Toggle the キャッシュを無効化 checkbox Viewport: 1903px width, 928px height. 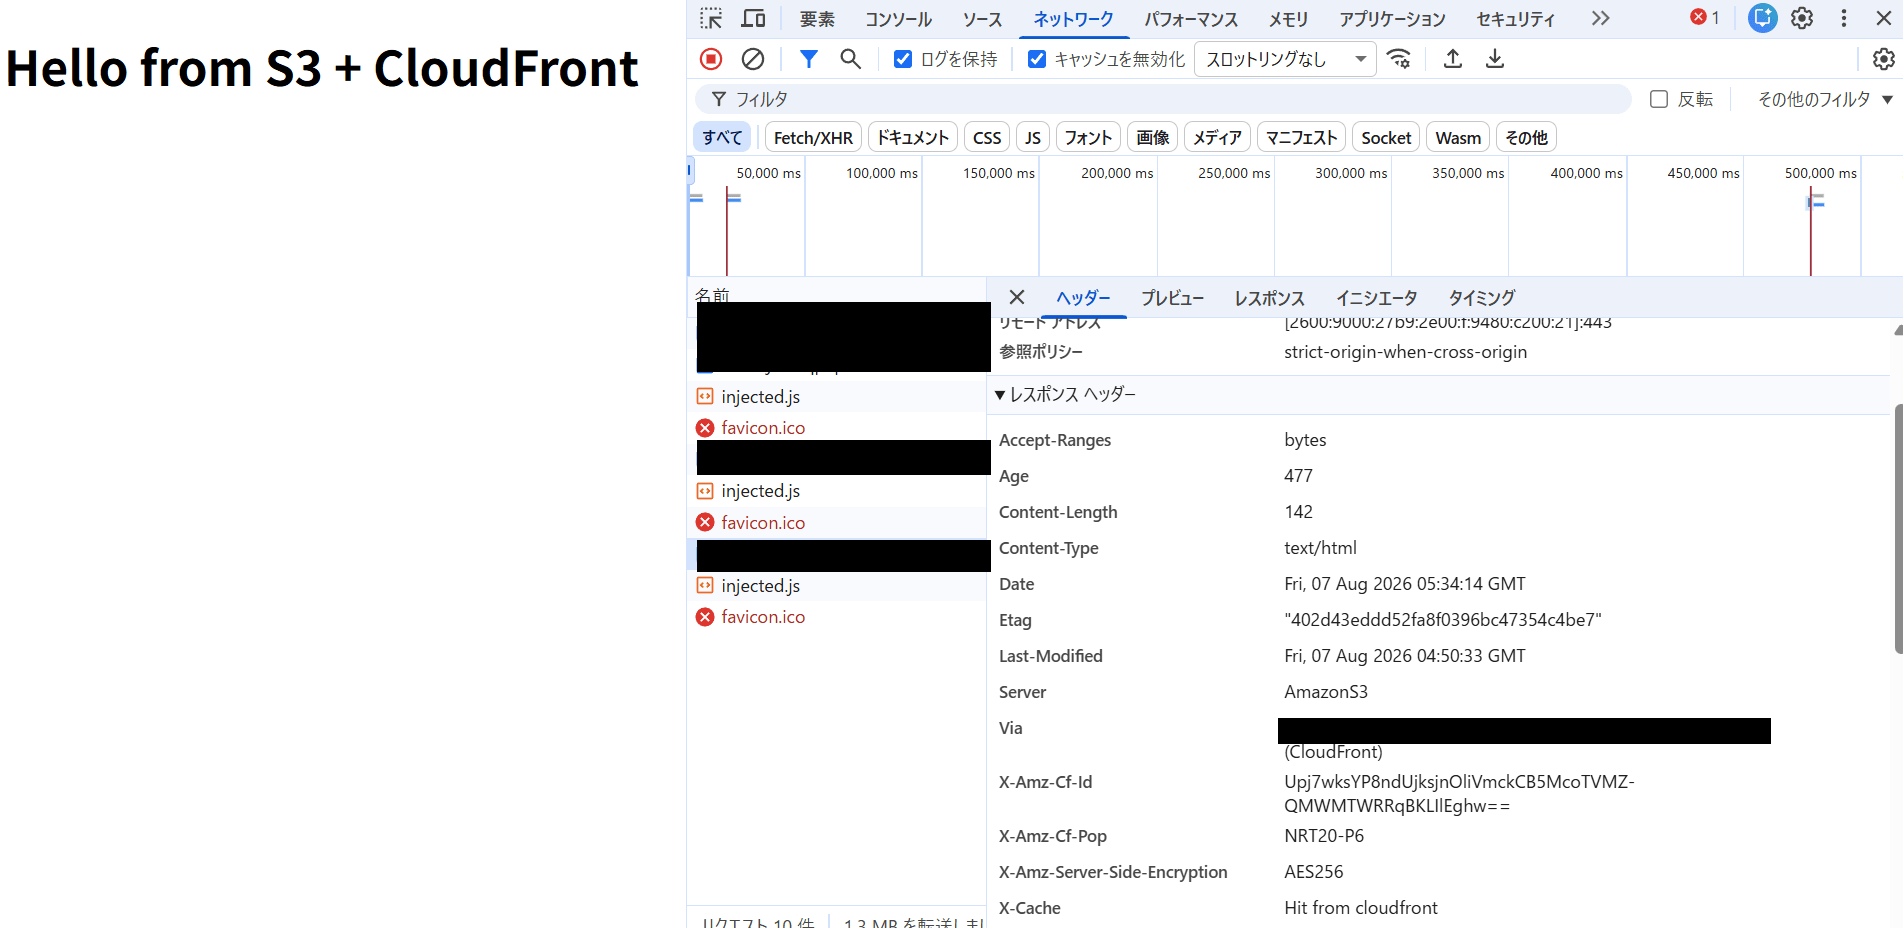point(1037,59)
